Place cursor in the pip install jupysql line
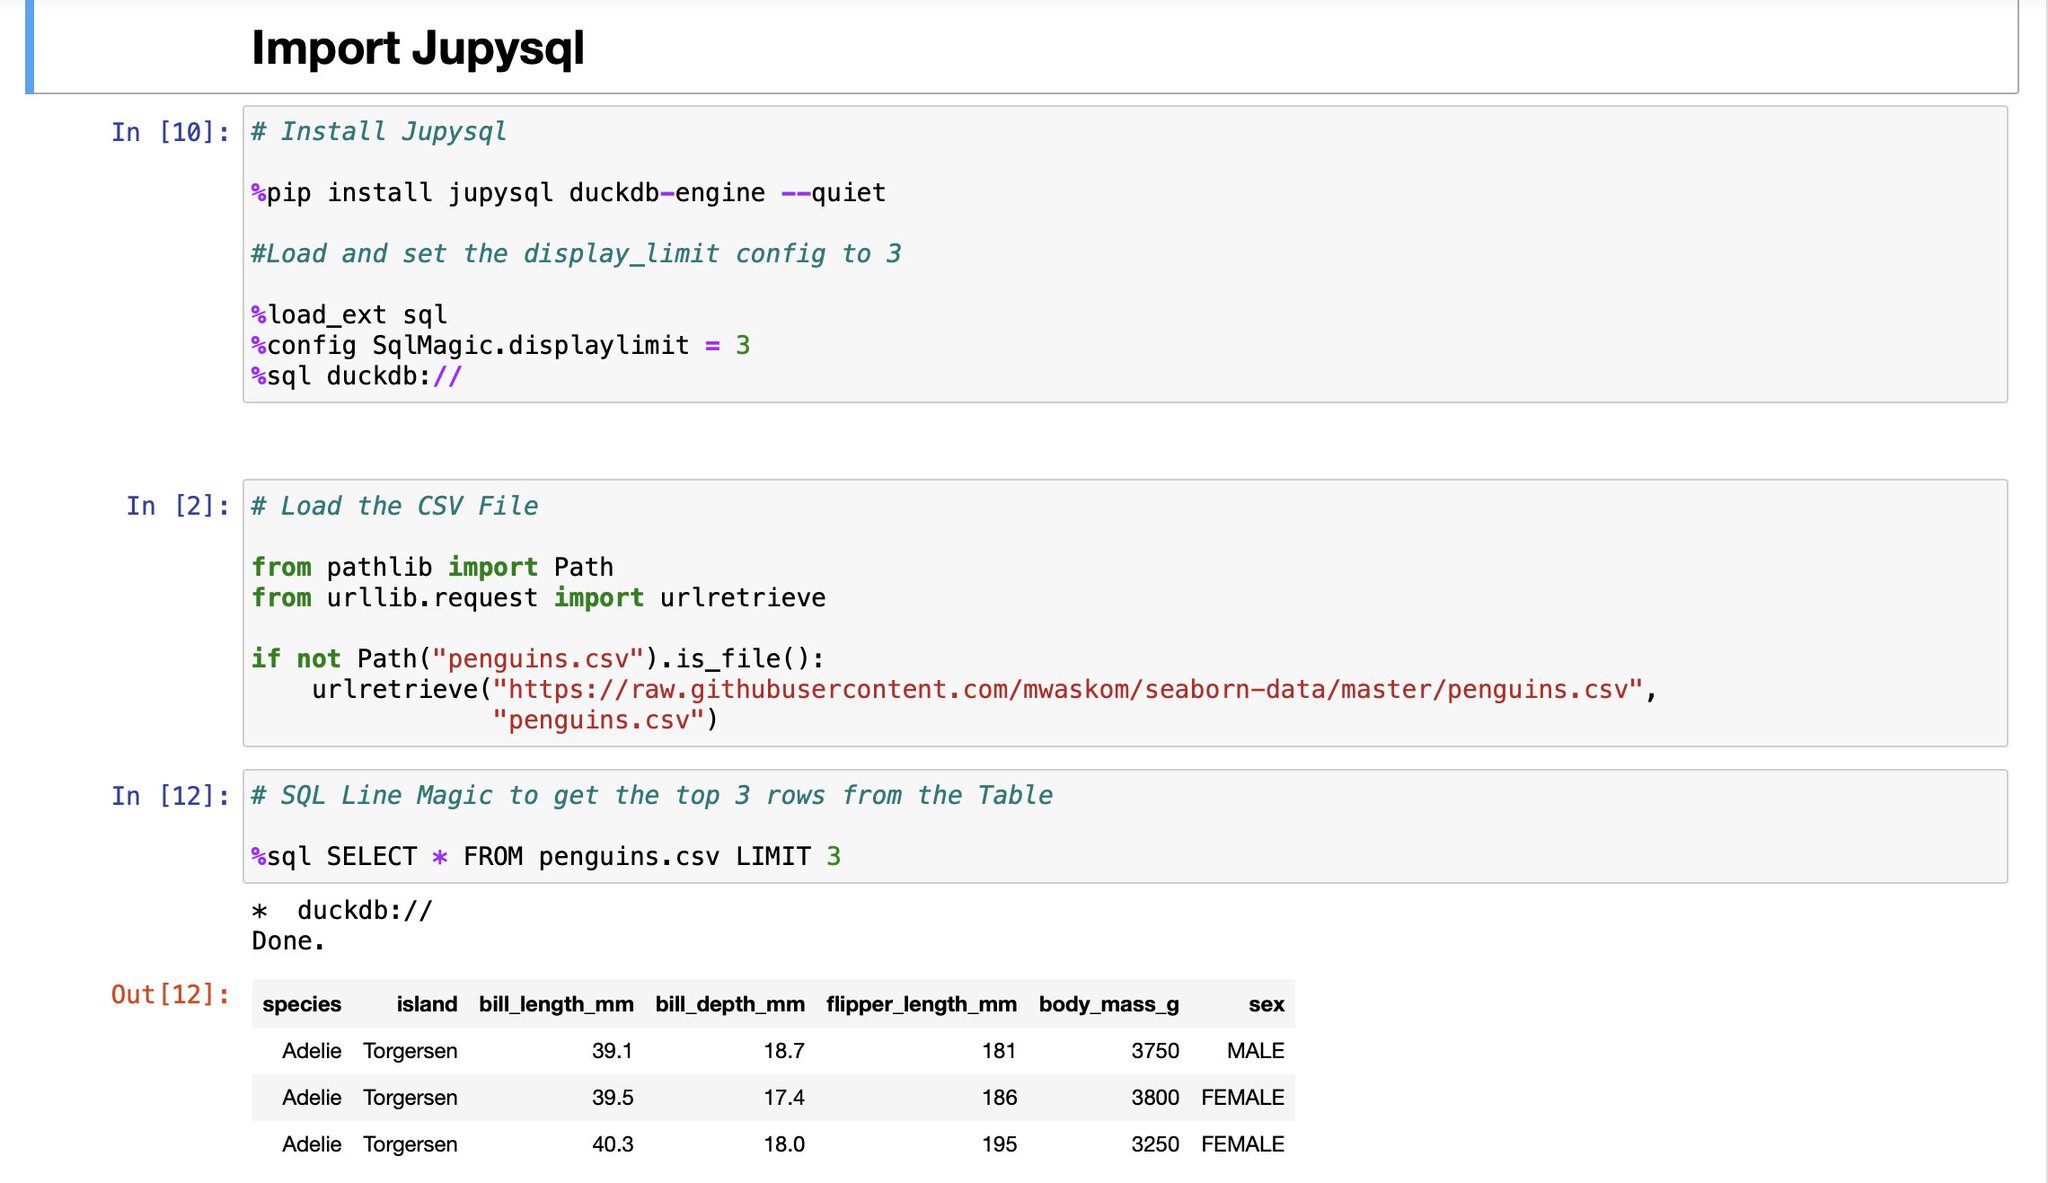 pos(569,193)
